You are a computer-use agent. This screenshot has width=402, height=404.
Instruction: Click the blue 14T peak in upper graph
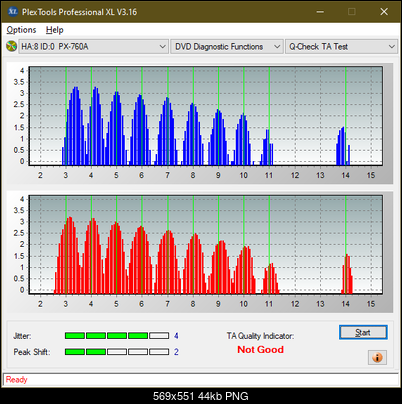343,147
